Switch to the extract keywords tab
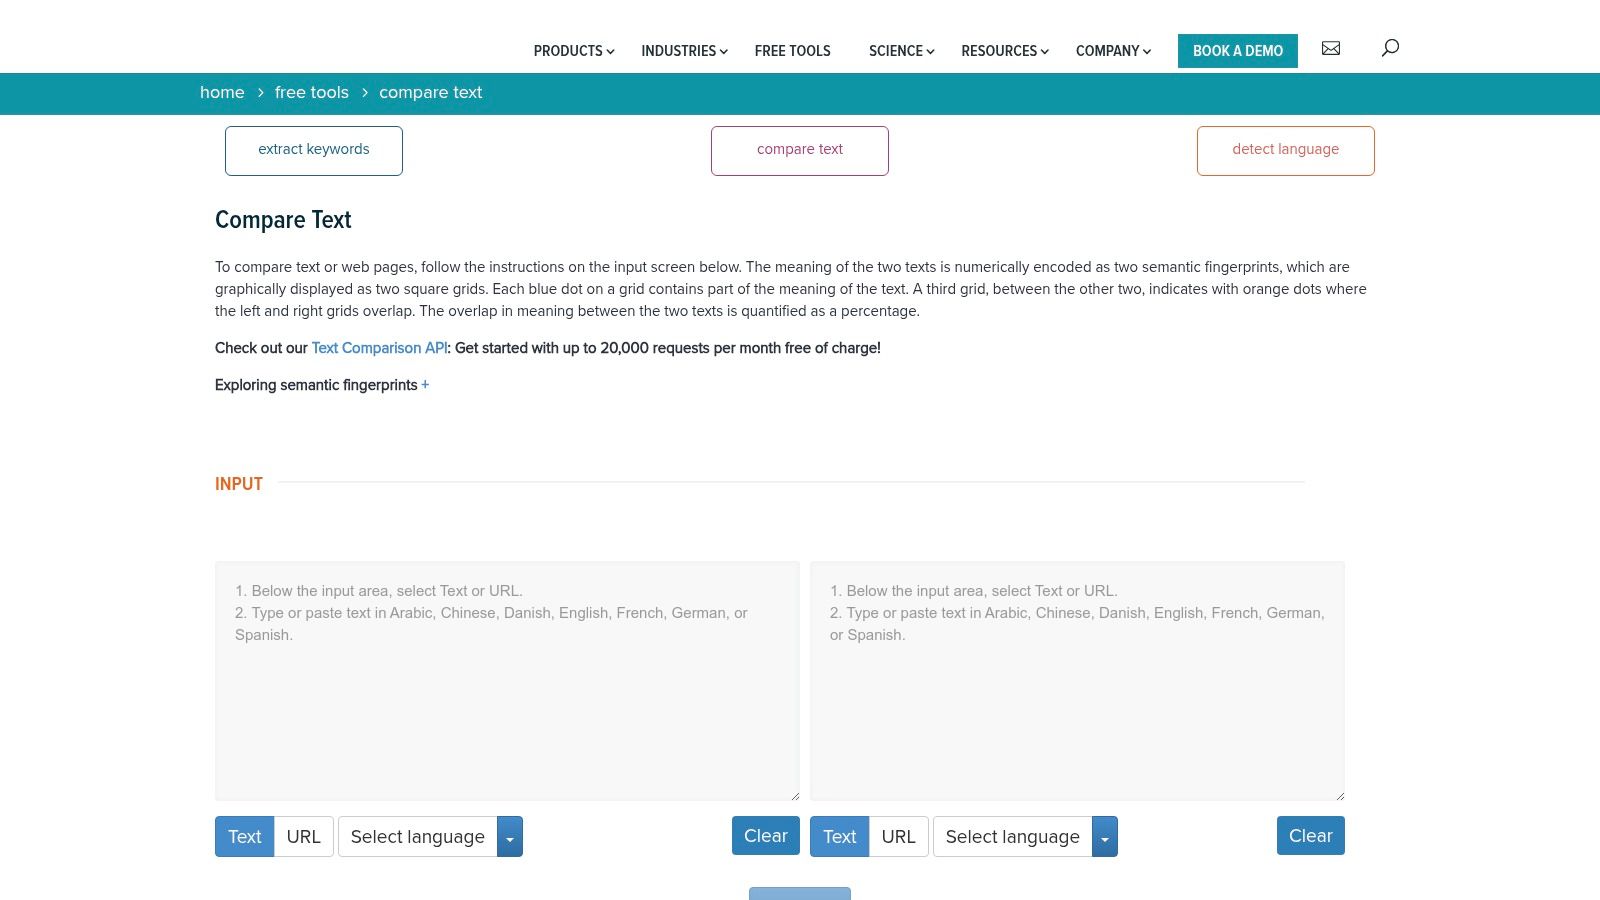This screenshot has width=1600, height=900. tap(313, 150)
